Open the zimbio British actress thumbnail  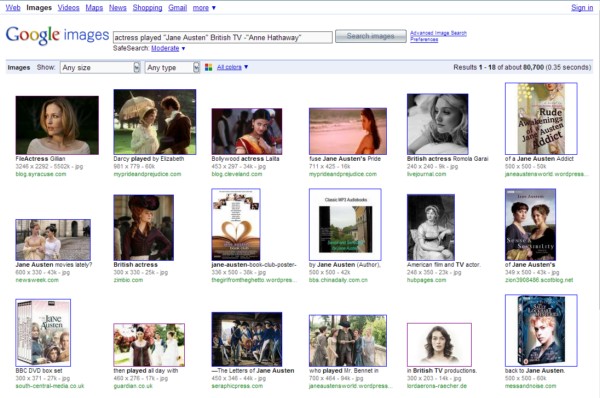(143, 228)
